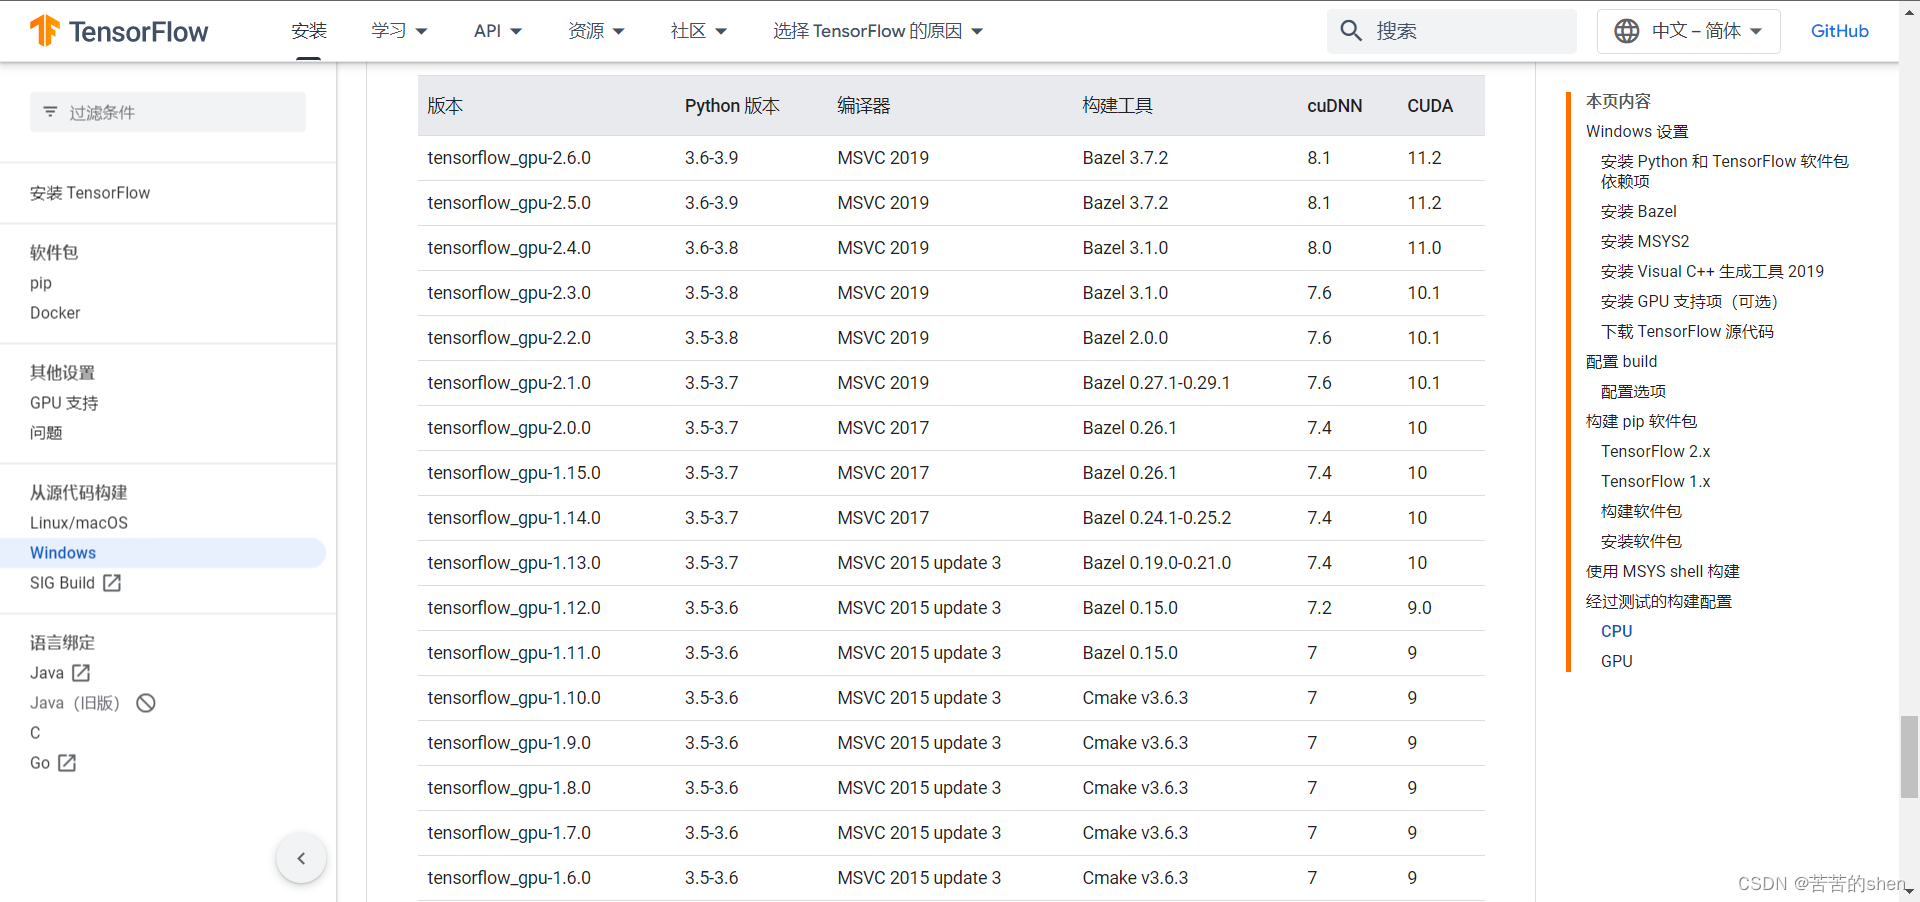Click the cuDNN column header
Screen dimensions: 1920x902
[x=1334, y=106]
